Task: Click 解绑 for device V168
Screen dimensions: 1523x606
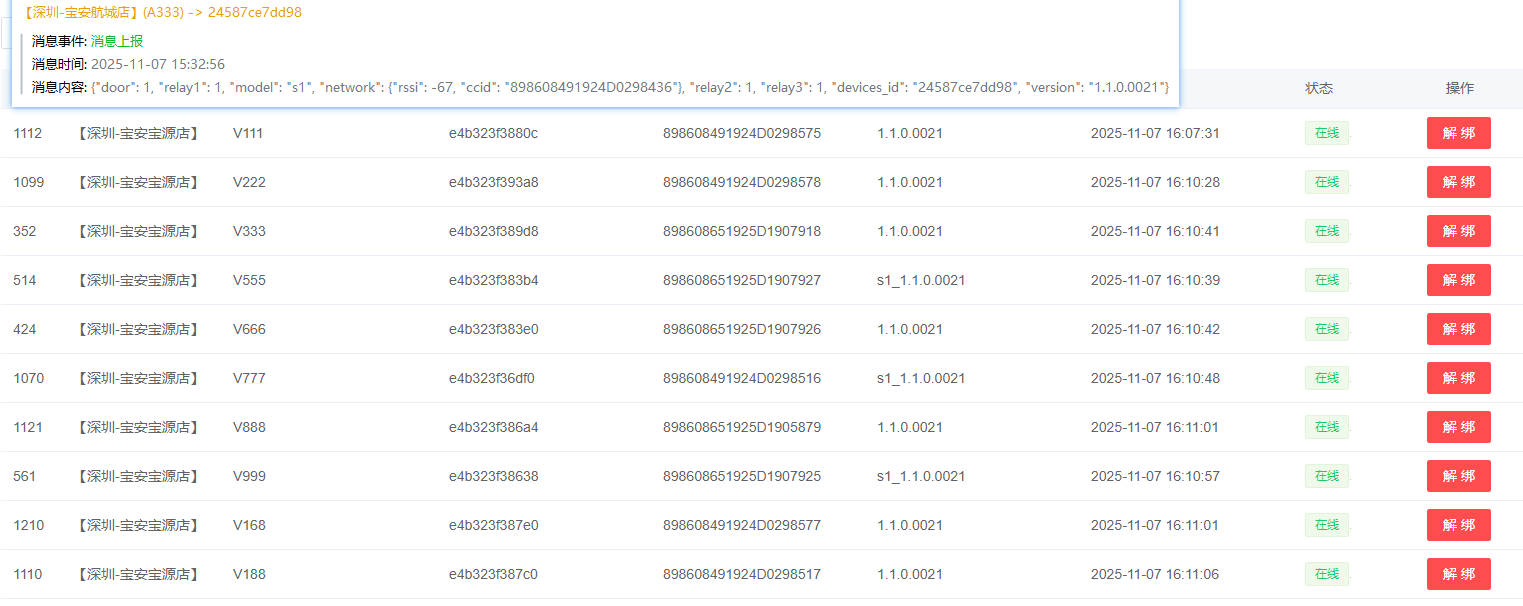Action: coord(1458,525)
